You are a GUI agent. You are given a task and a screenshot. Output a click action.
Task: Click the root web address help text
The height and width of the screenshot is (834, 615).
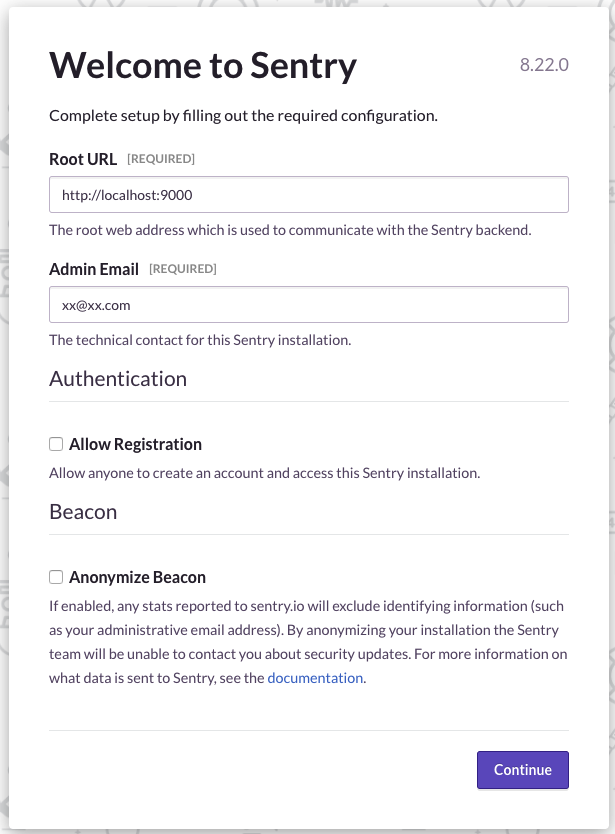tap(290, 230)
